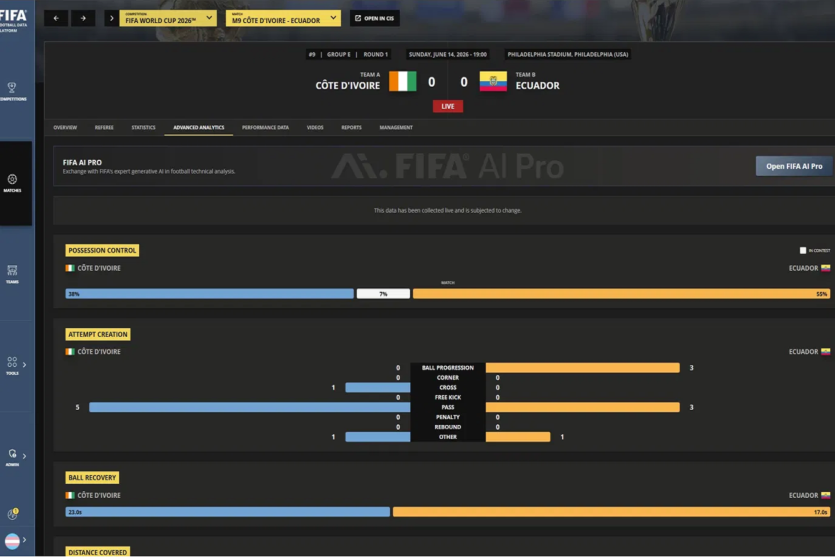Click Ecuador's orange Pass attempt bar
Screen dimensions: 835x557
[x=583, y=407]
